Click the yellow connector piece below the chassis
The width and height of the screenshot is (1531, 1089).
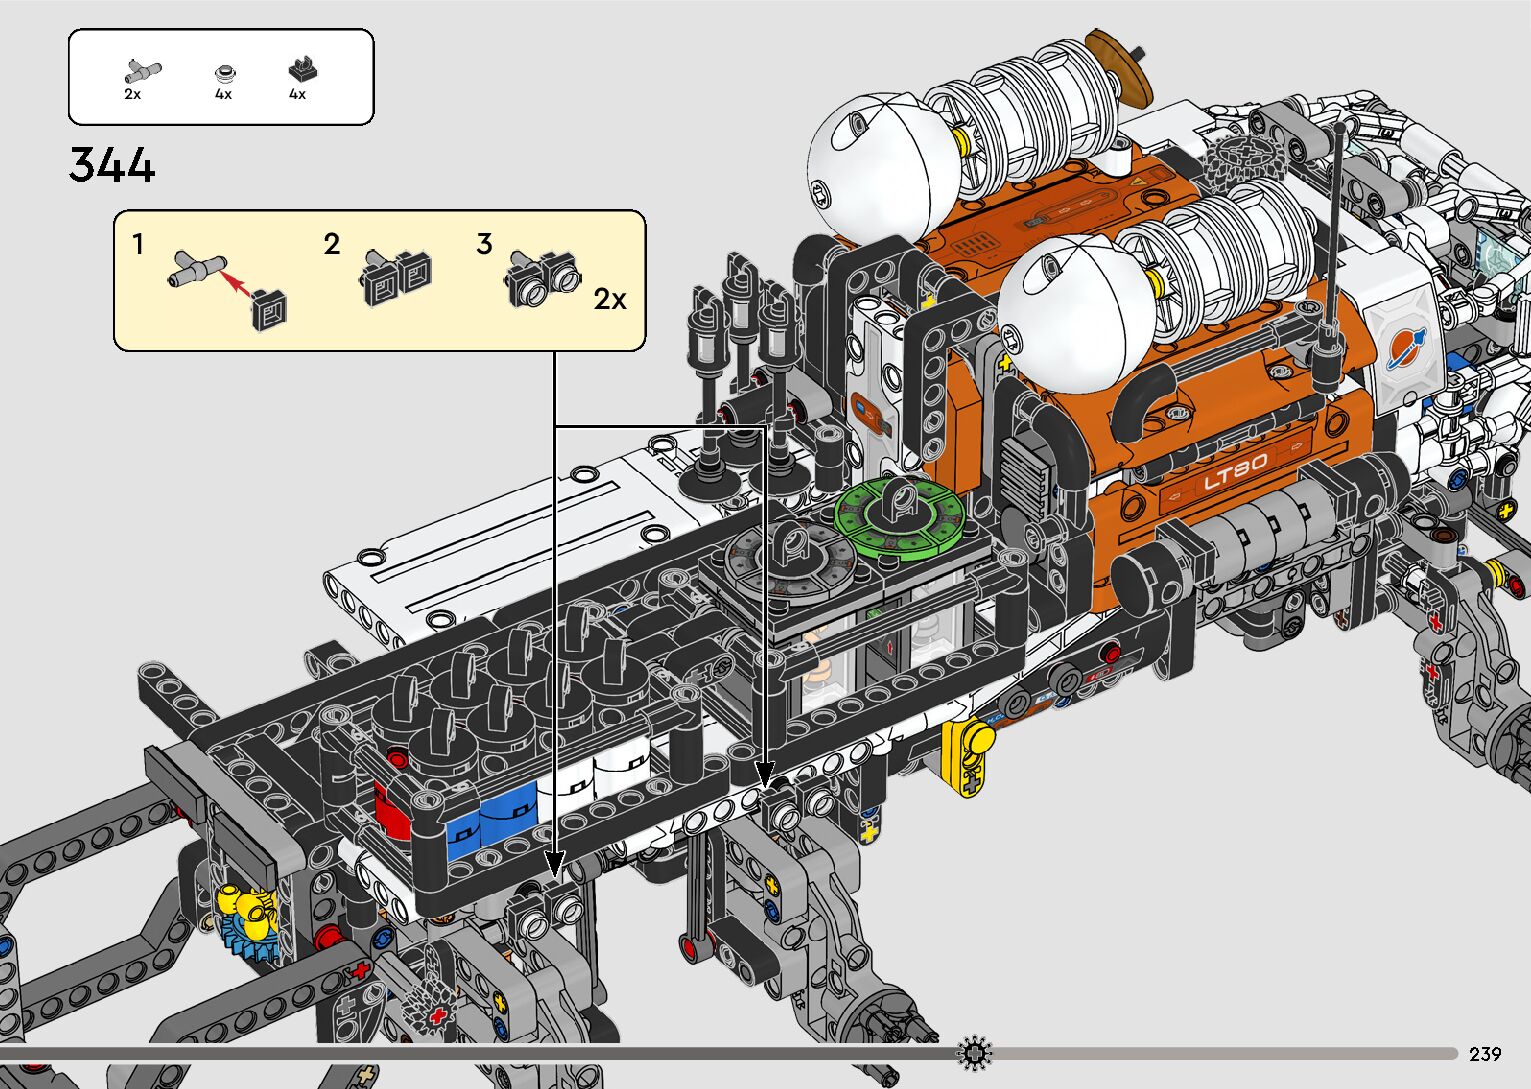tap(967, 754)
